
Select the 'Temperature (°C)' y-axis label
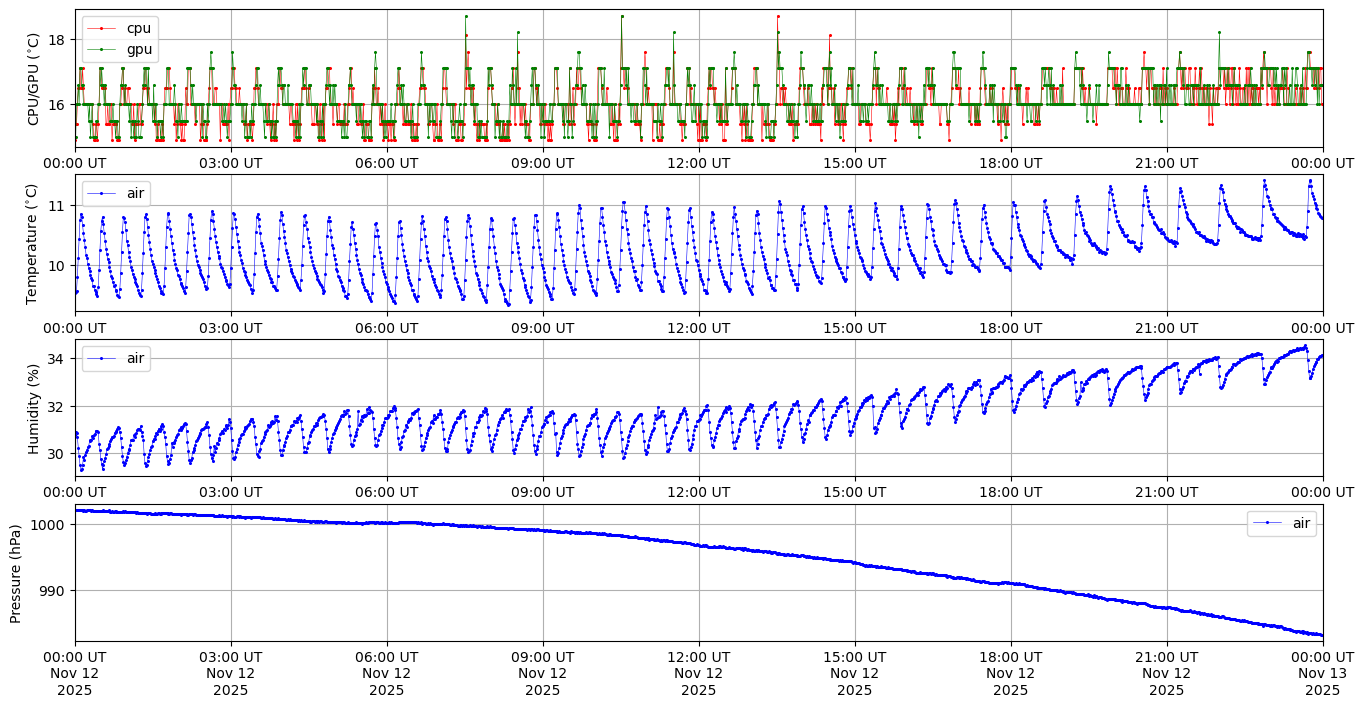33,243
